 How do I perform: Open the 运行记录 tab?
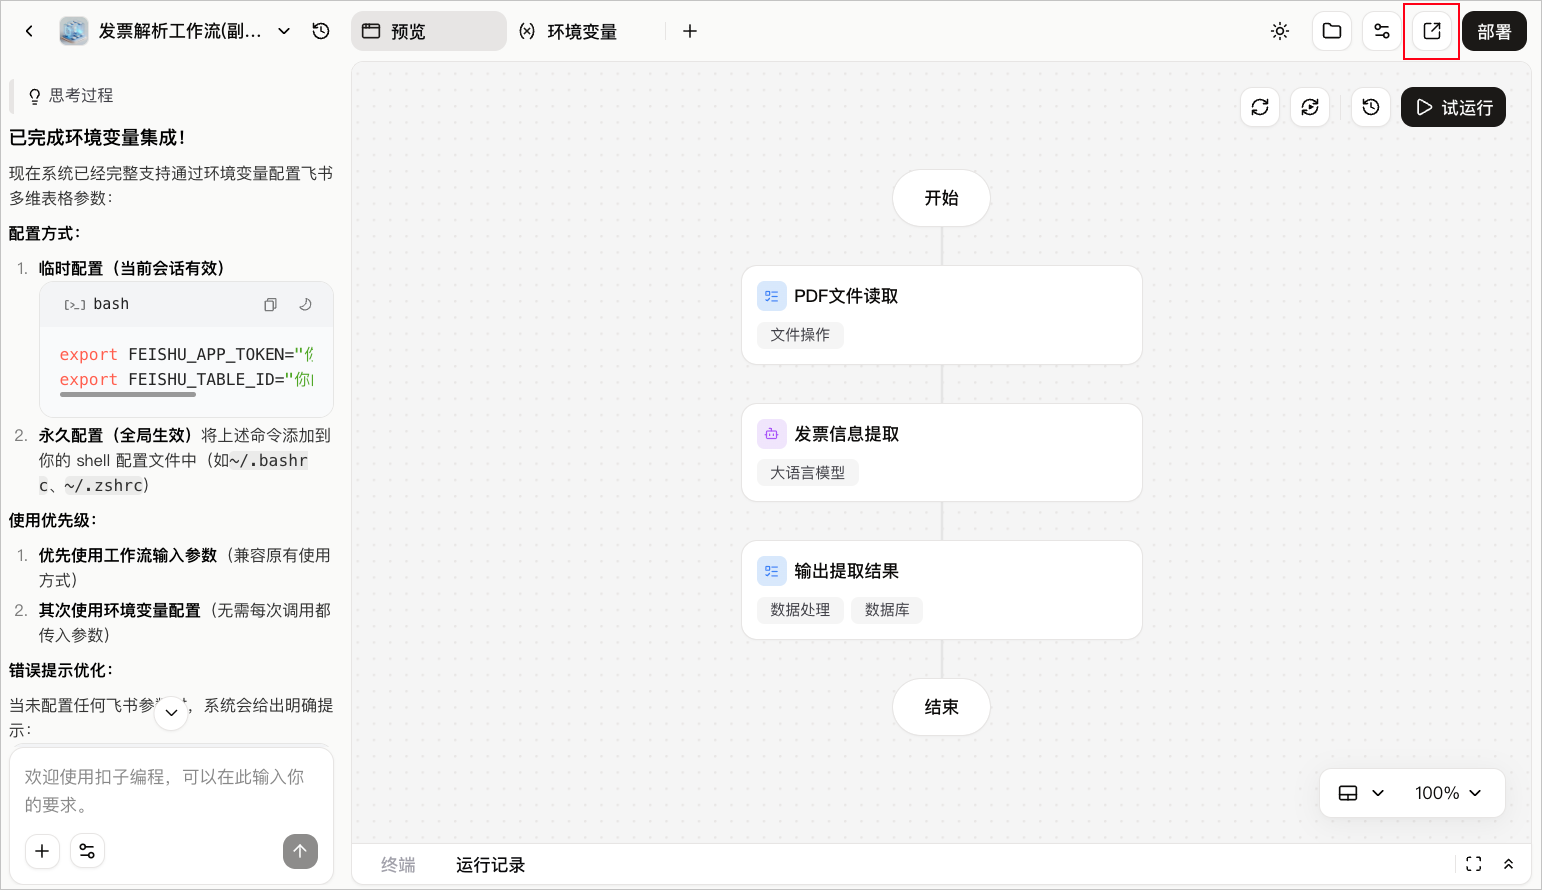coord(490,865)
